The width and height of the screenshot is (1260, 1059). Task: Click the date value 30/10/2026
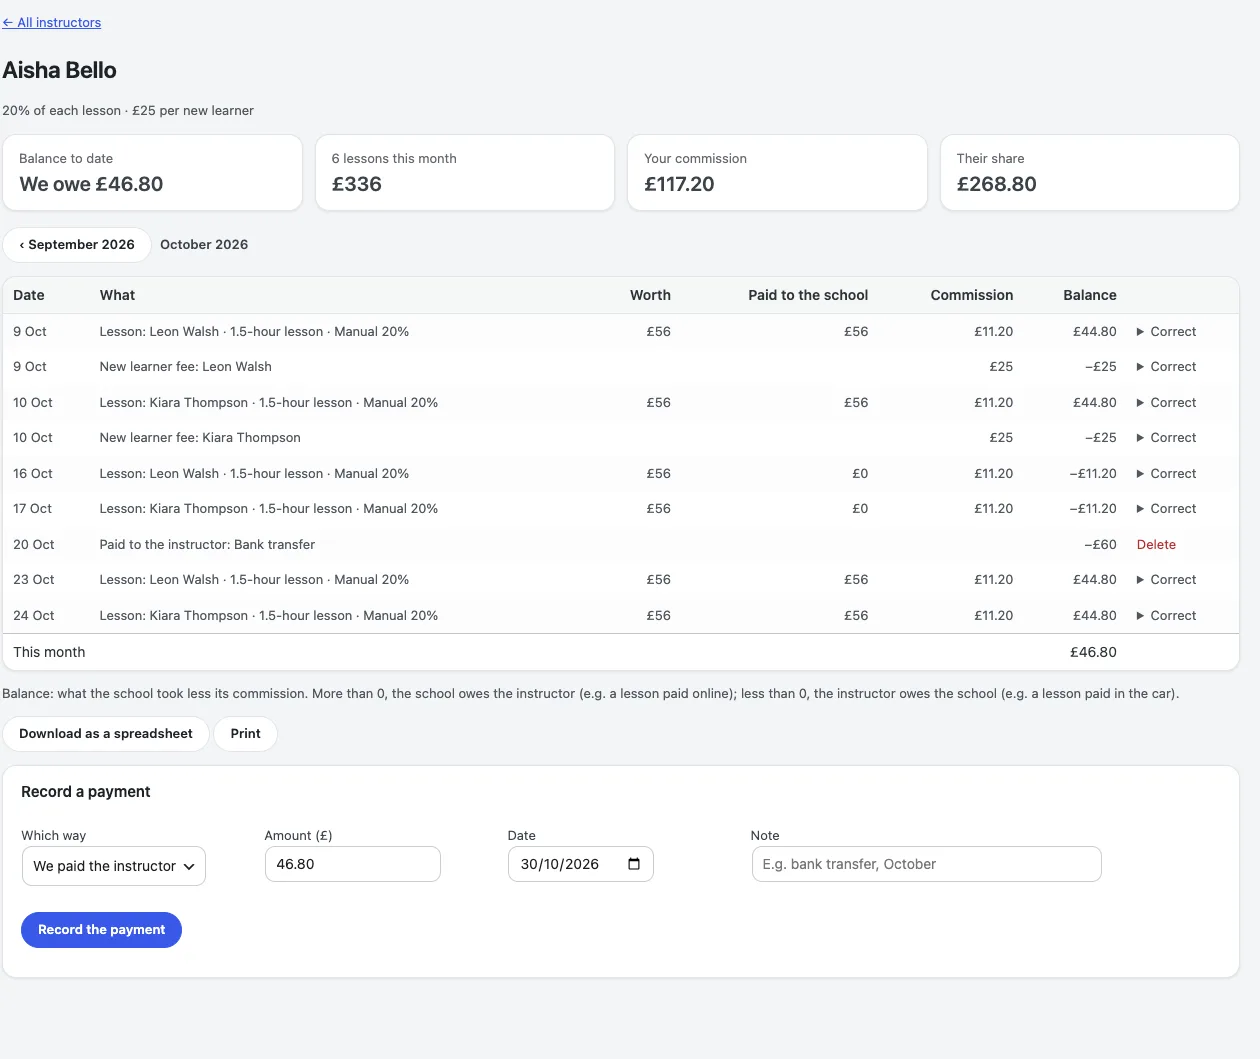[560, 865]
